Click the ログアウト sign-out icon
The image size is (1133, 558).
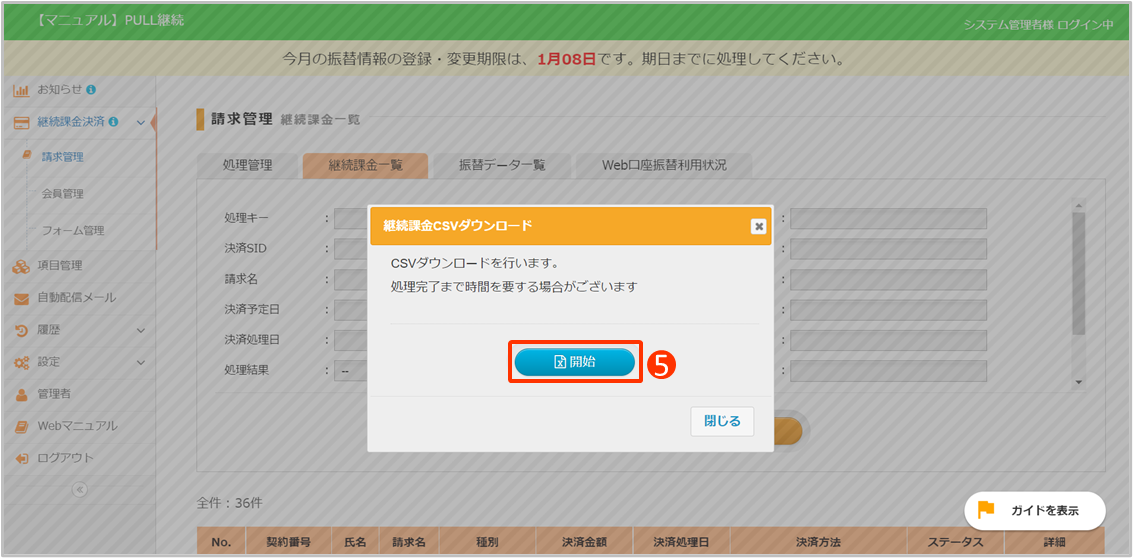pyautogui.click(x=20, y=458)
